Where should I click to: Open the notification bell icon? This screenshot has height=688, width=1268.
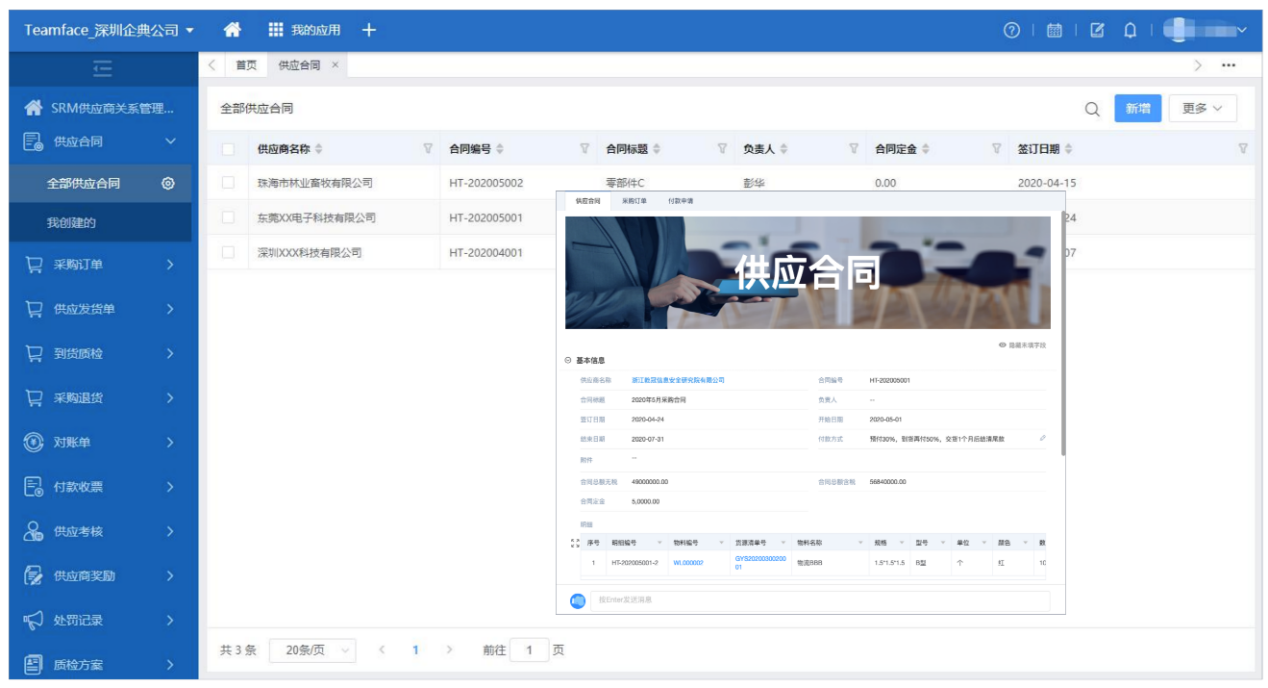[x=1131, y=29]
